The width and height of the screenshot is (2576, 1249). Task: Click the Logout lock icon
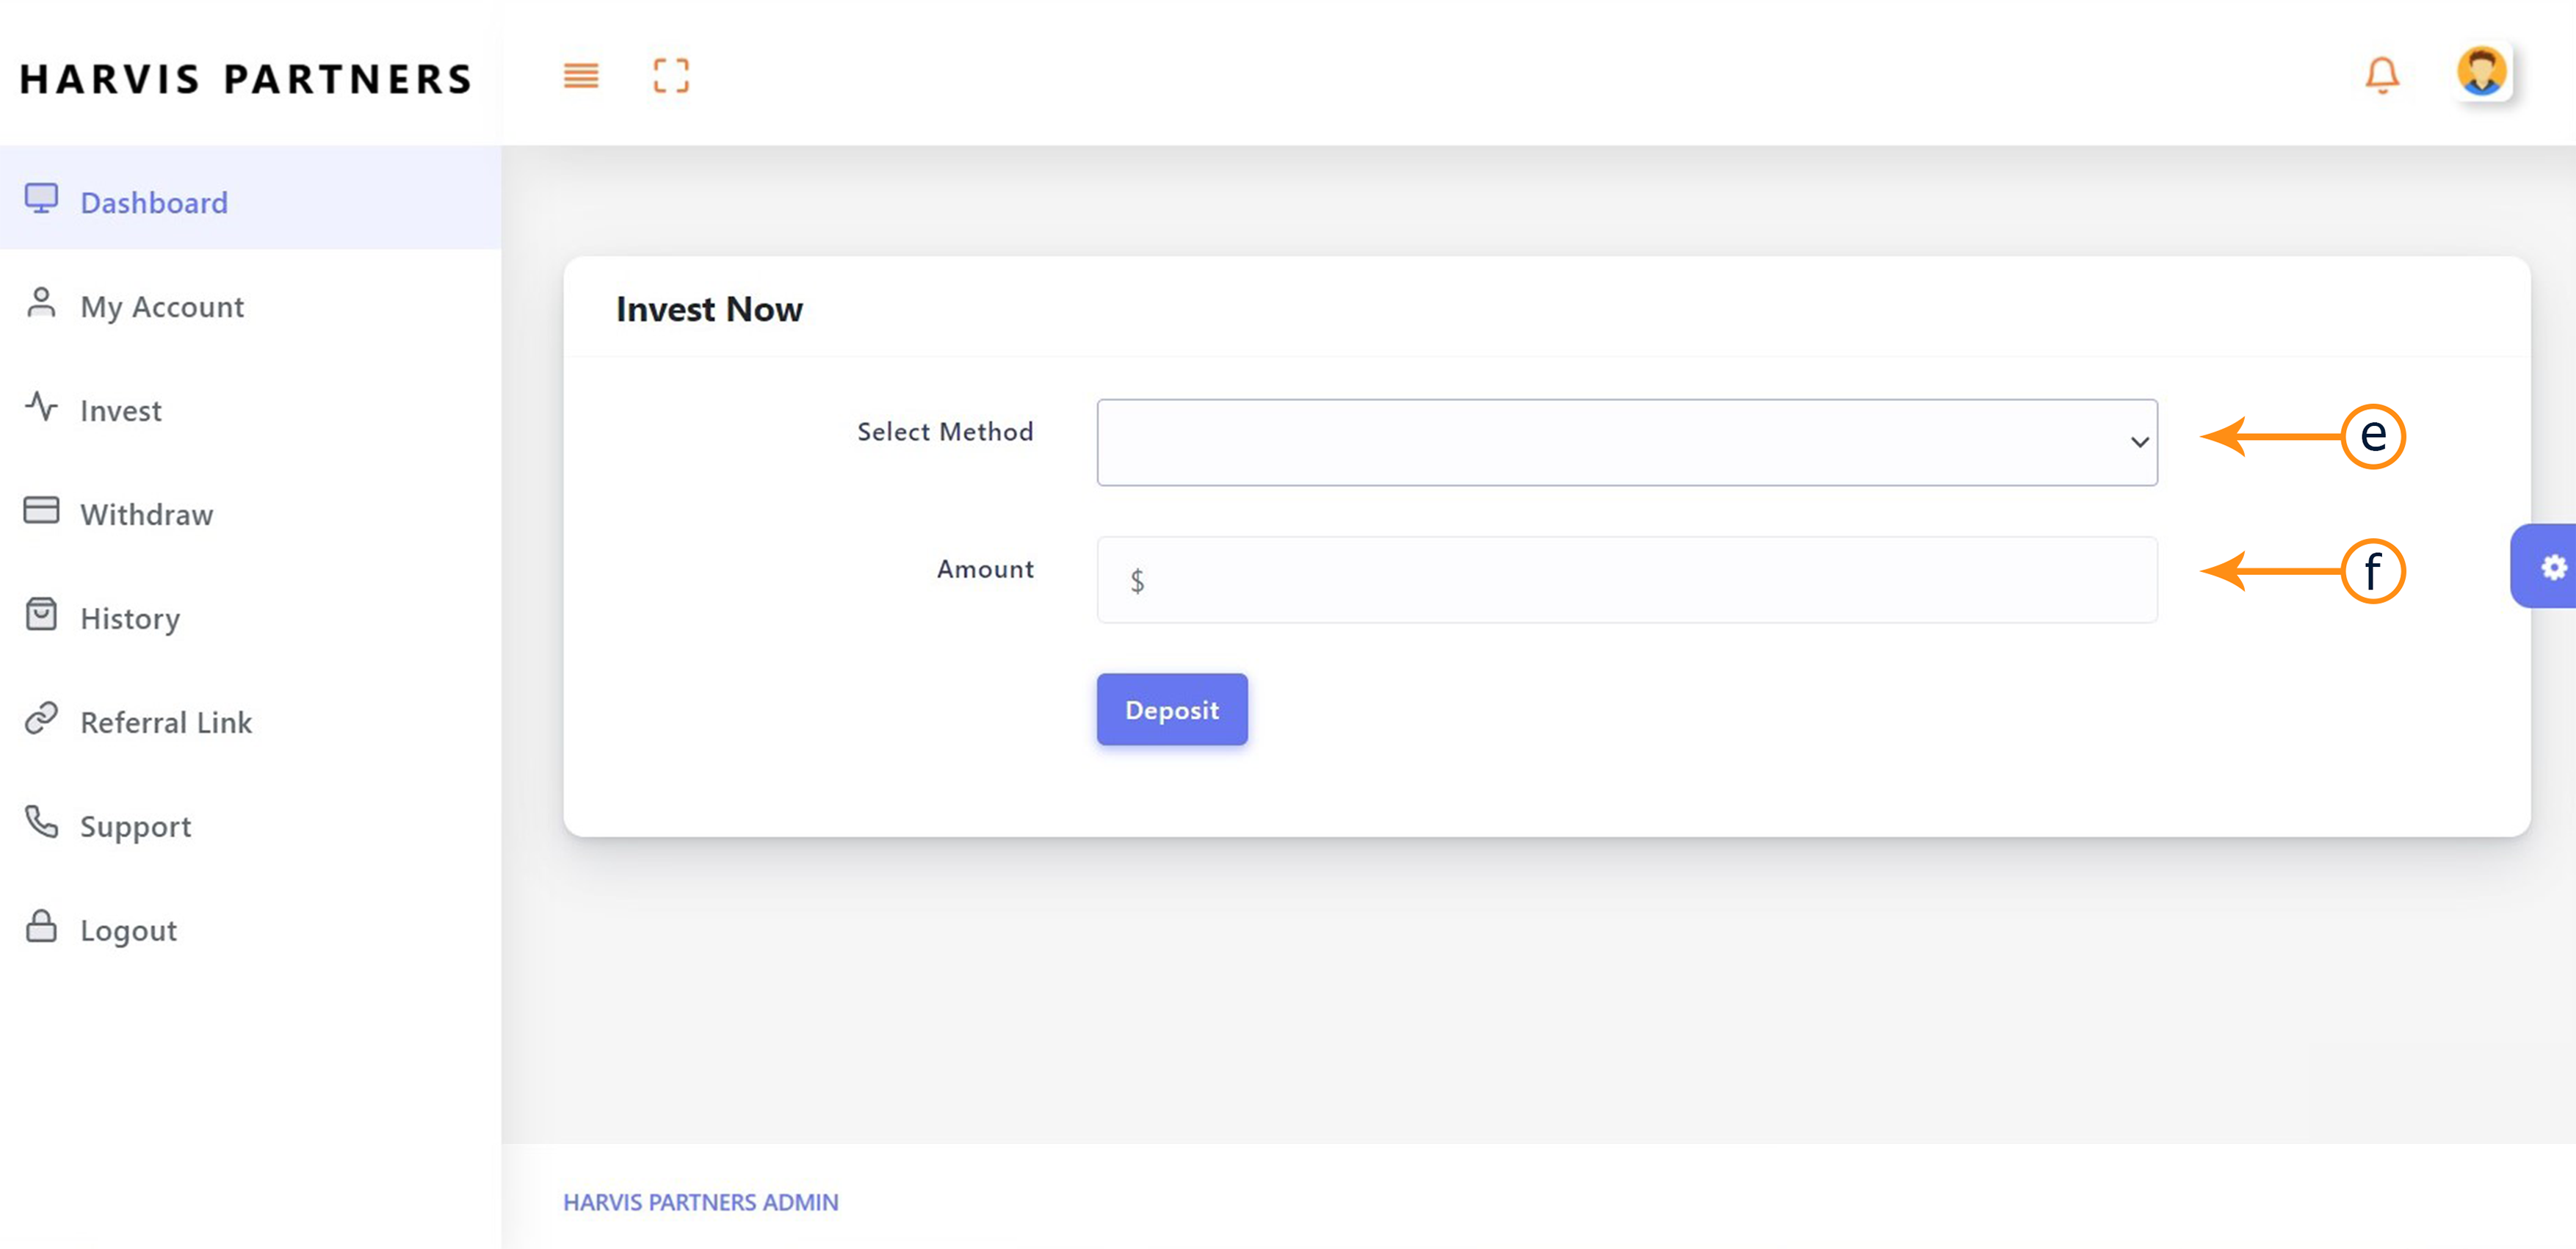click(x=41, y=927)
